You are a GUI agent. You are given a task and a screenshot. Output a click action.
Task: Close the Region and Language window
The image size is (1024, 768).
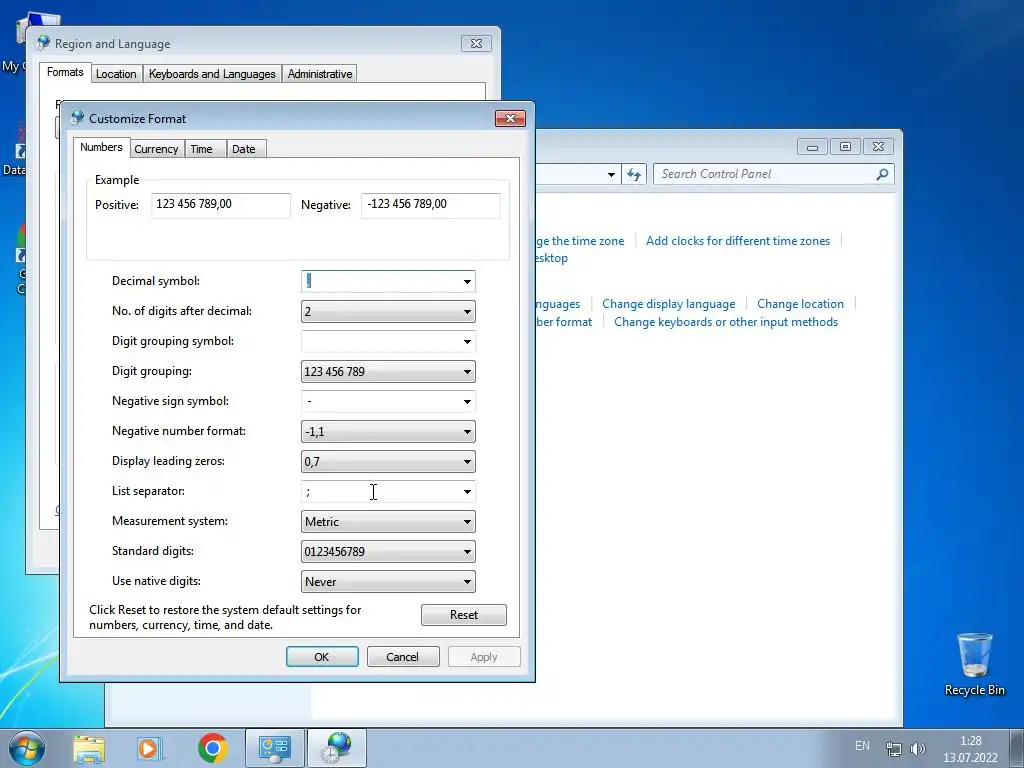(476, 44)
